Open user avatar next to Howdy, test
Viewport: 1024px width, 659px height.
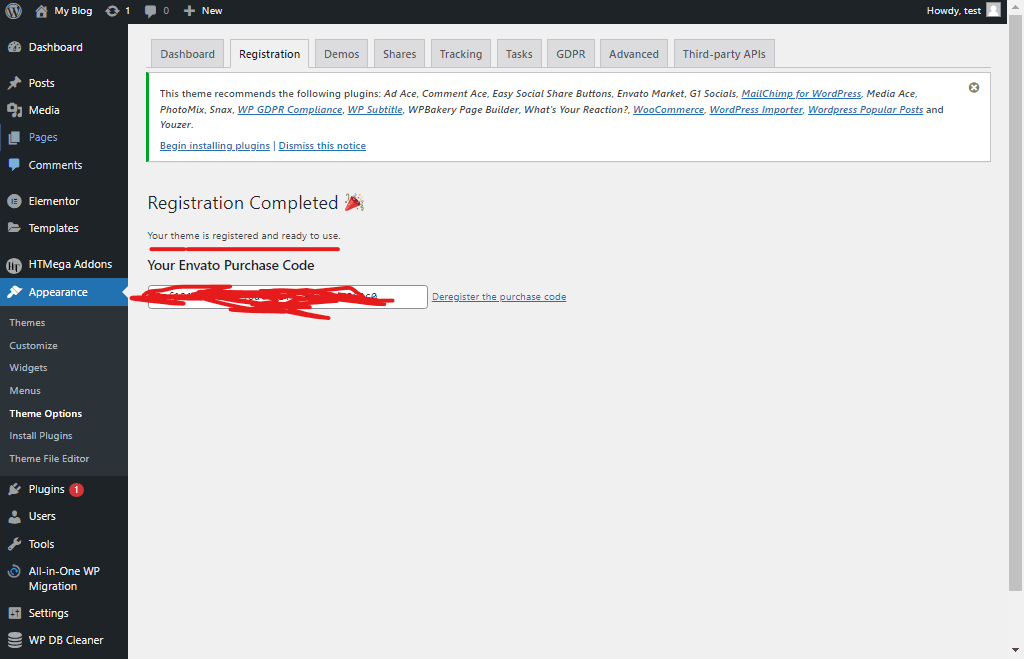pos(993,10)
